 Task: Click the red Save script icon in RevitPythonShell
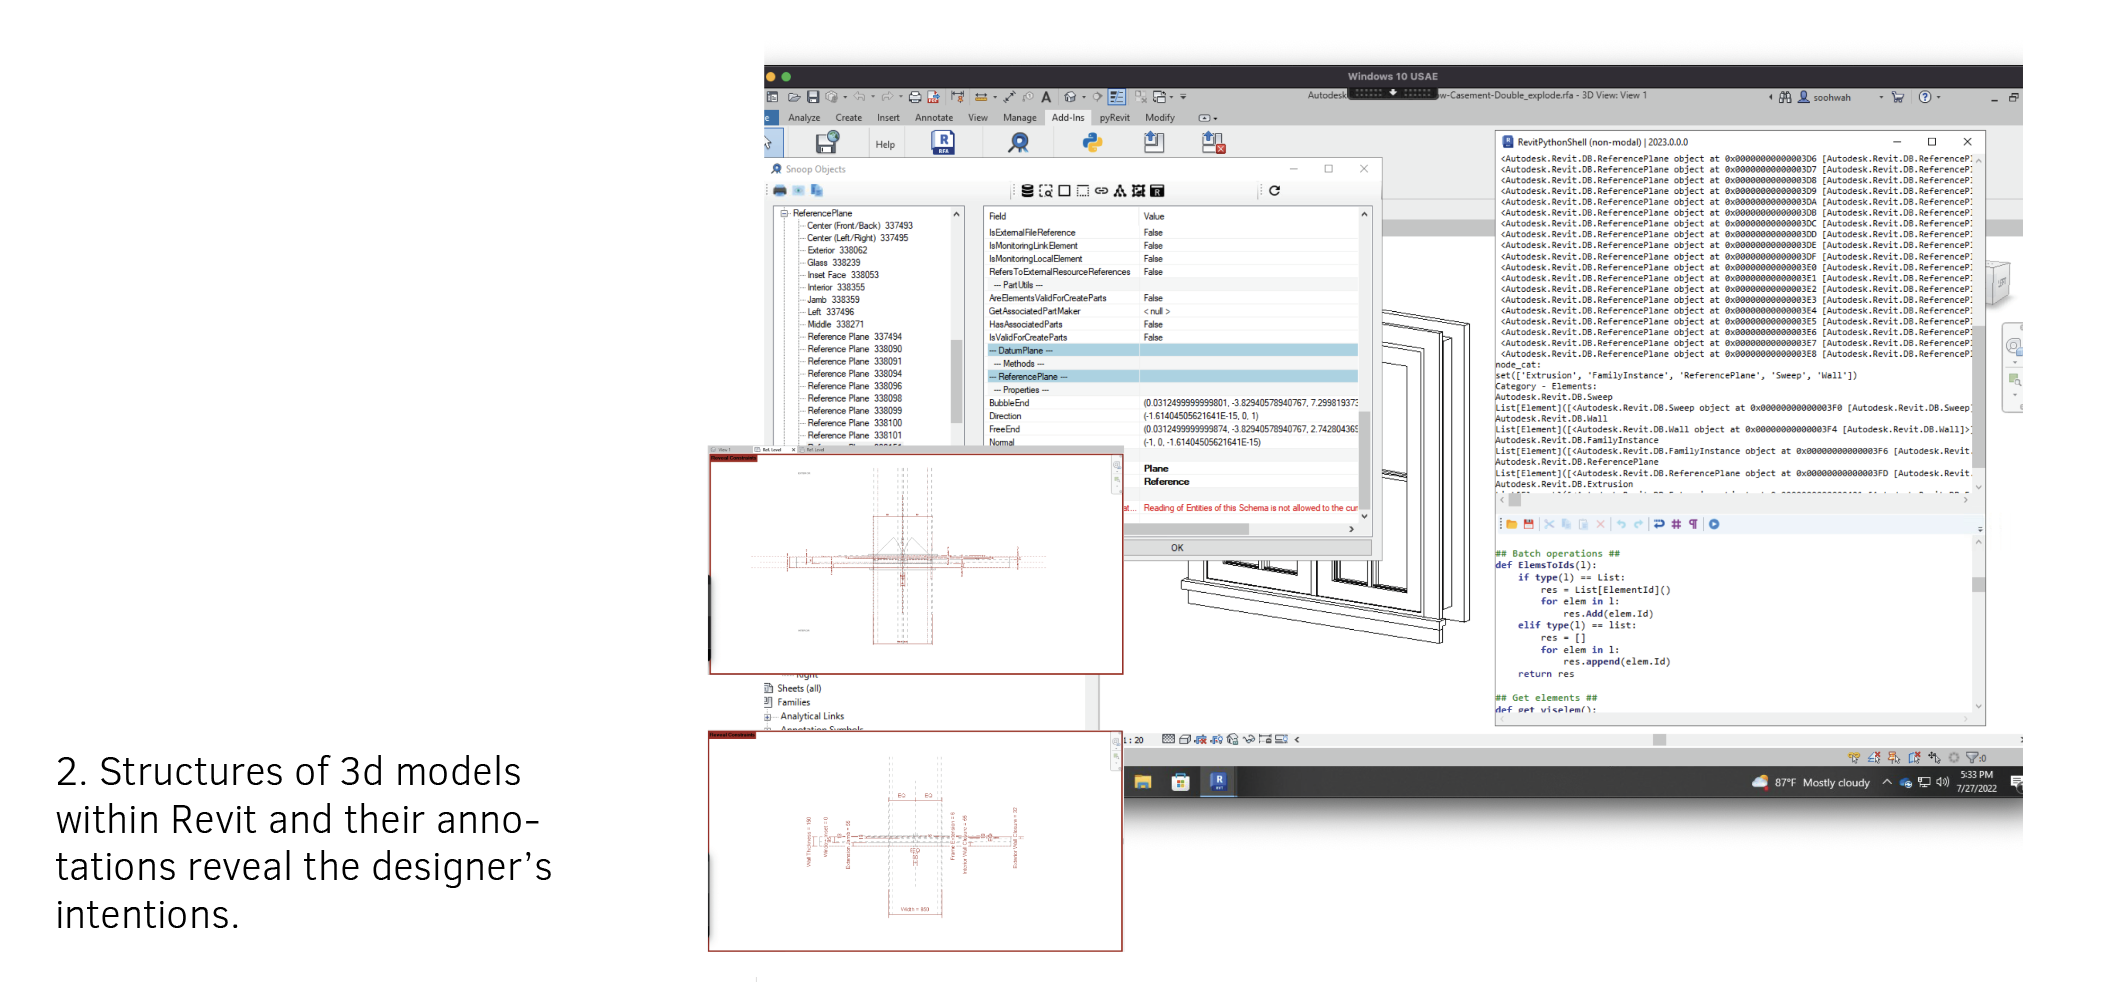tap(1528, 524)
